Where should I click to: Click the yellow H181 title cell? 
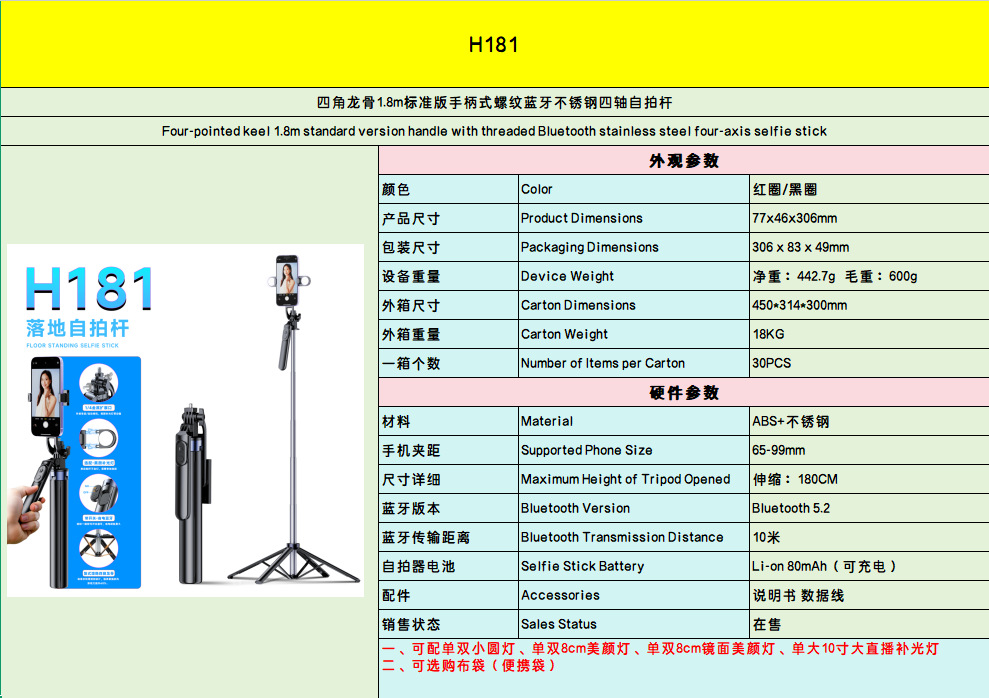(494, 45)
